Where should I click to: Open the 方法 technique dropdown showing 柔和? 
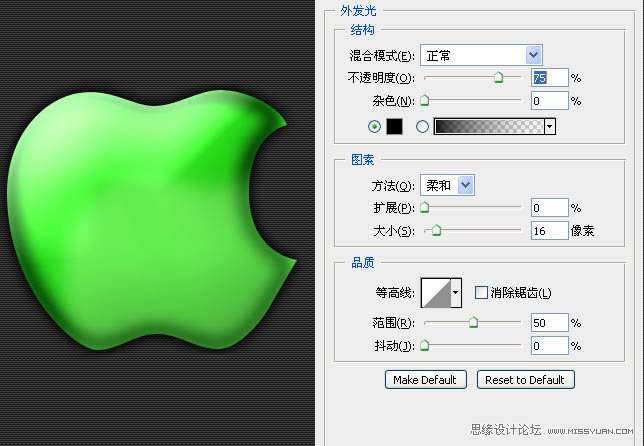tap(447, 185)
